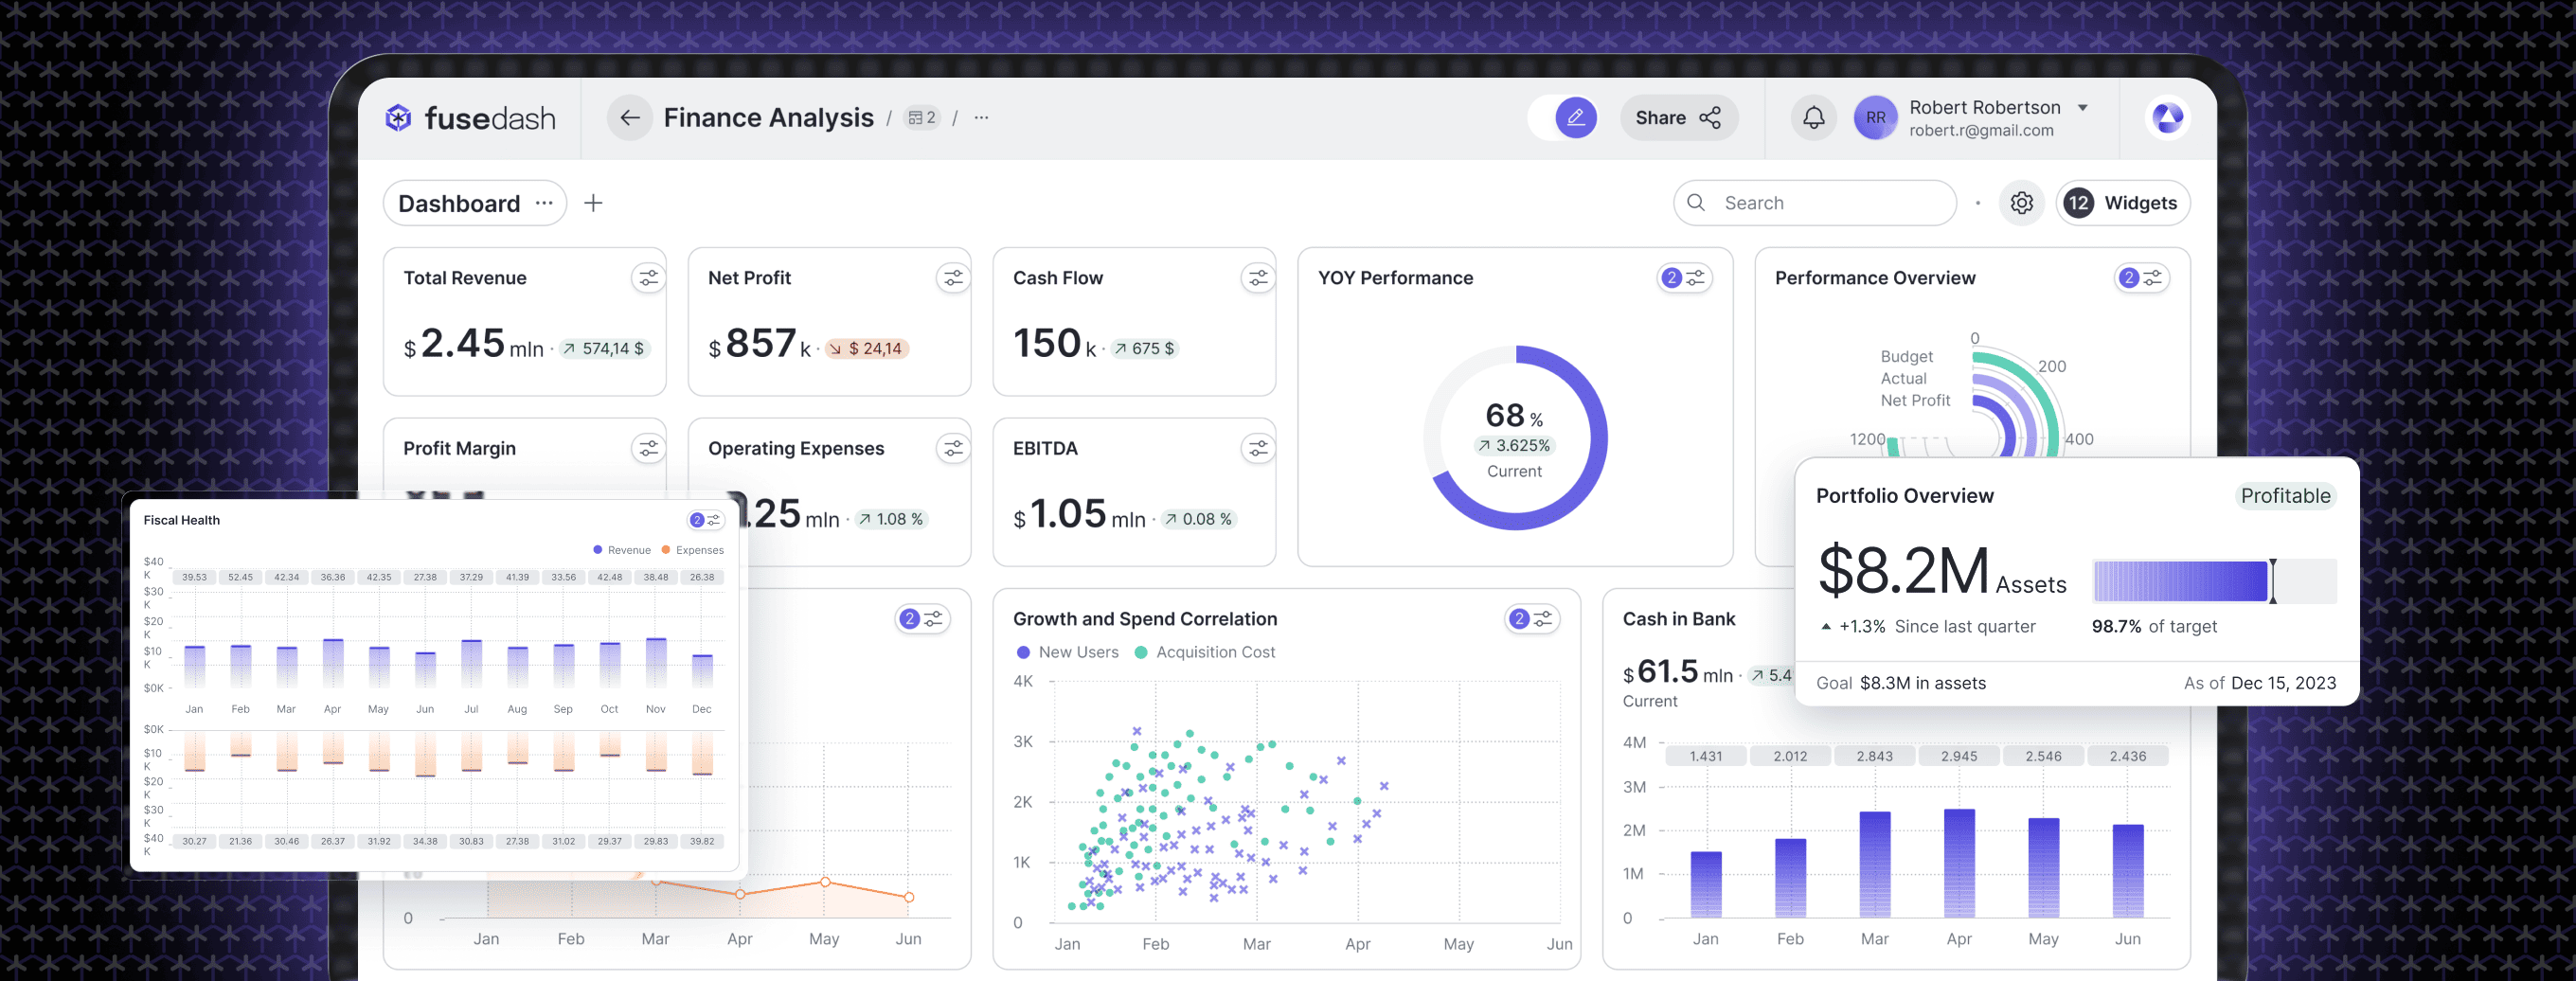Open Total Revenue widget filter settings
2576x981 pixels.
point(648,278)
